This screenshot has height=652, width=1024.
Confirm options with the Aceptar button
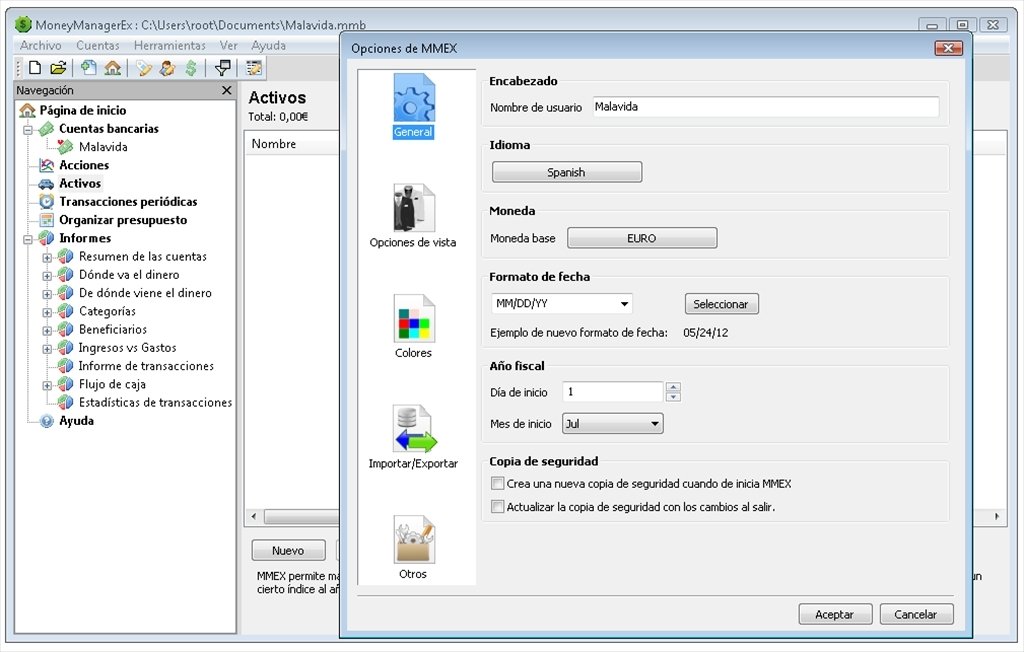click(835, 614)
